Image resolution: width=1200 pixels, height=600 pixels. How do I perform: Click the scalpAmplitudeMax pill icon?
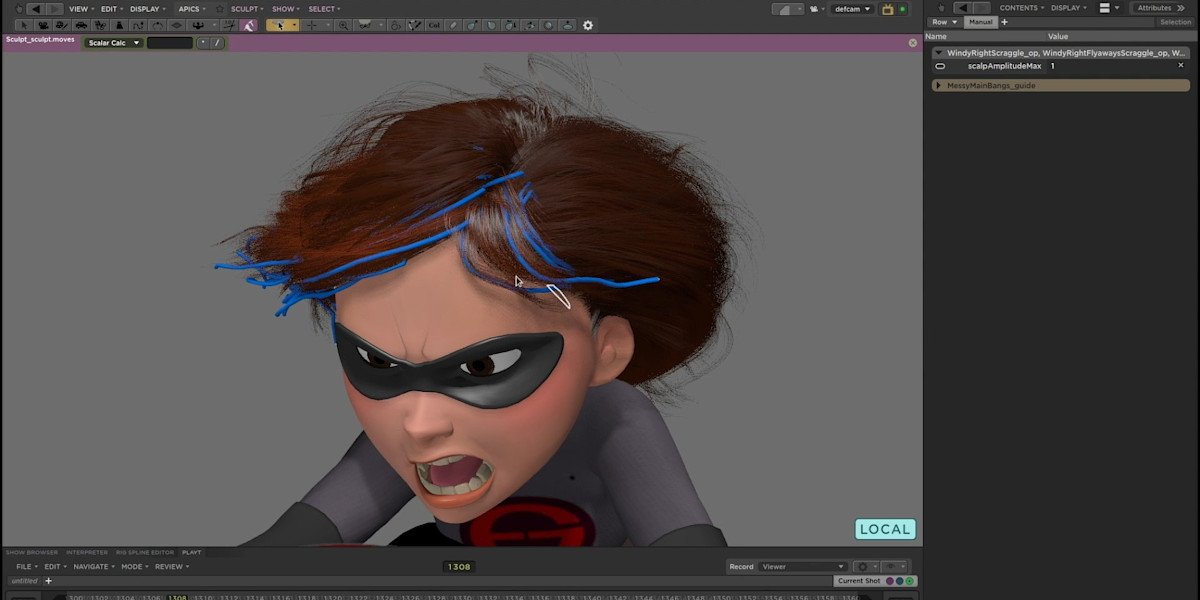tap(940, 66)
